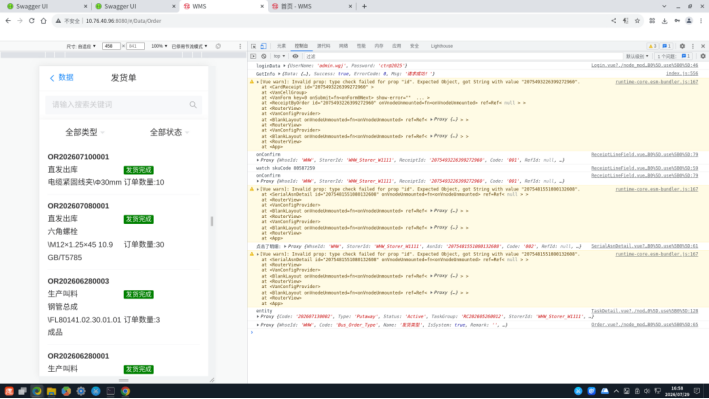Click the browser back arrow
Viewport: 709px width, 399px height.
click(x=8, y=21)
